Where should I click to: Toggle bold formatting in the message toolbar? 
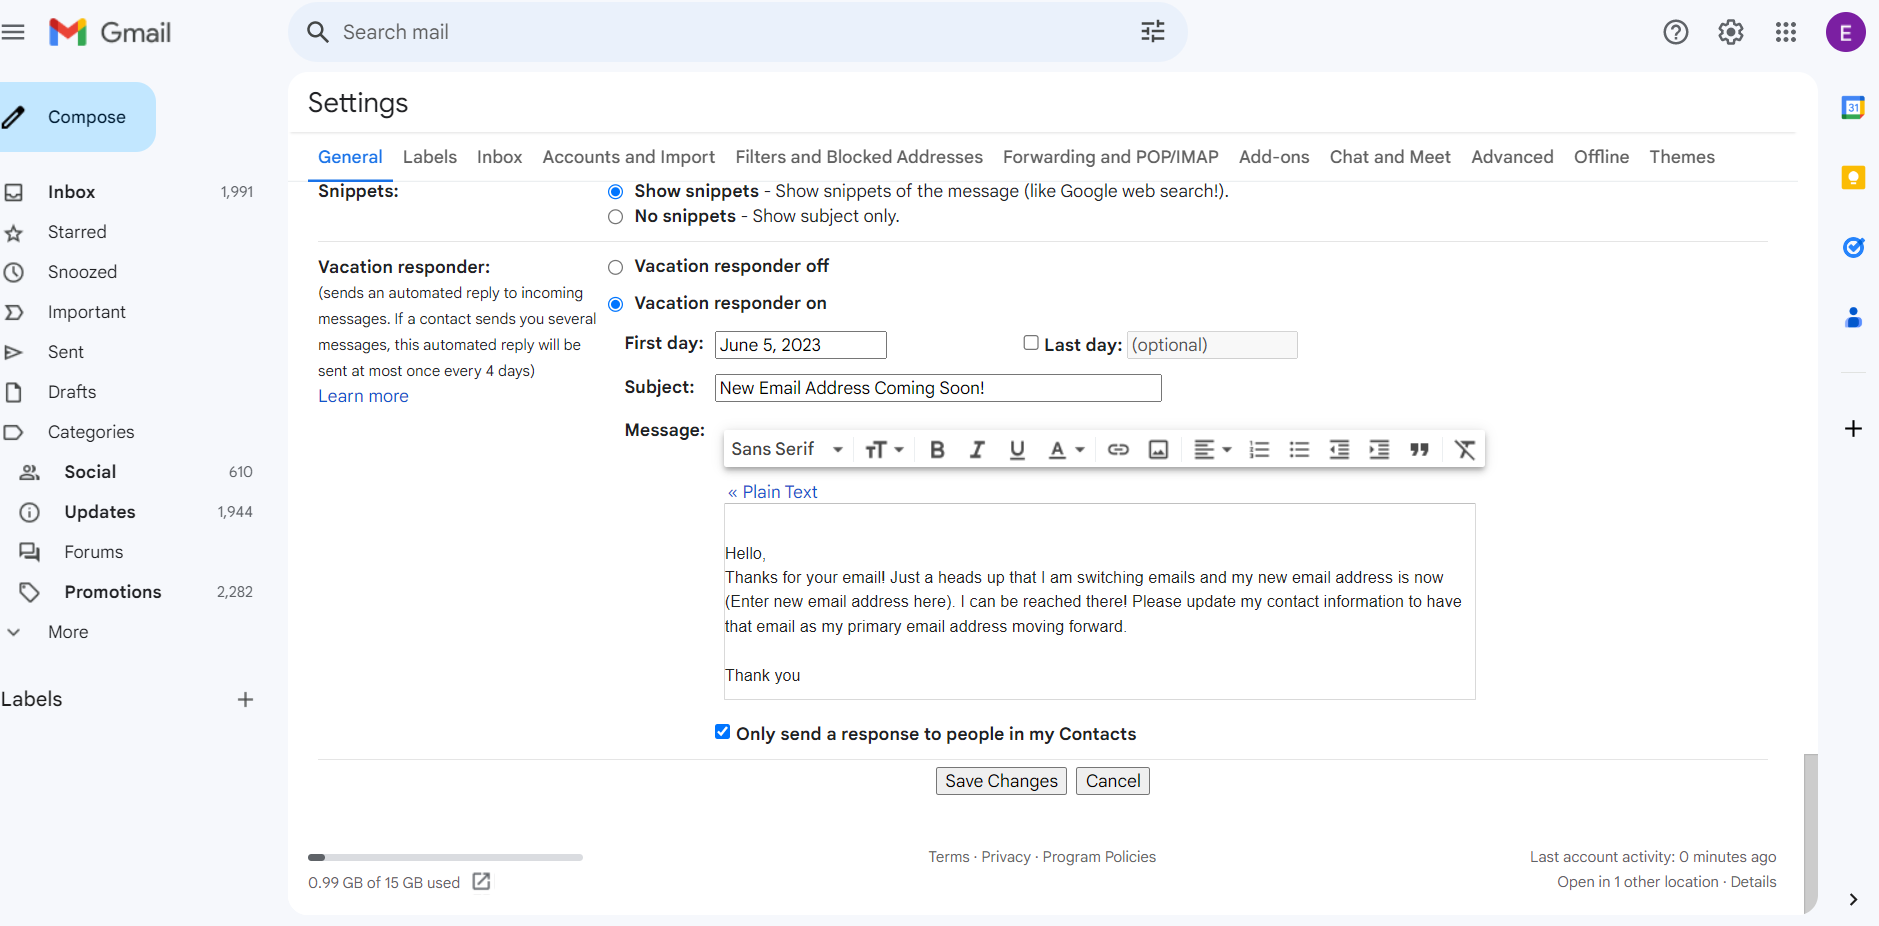tap(936, 449)
